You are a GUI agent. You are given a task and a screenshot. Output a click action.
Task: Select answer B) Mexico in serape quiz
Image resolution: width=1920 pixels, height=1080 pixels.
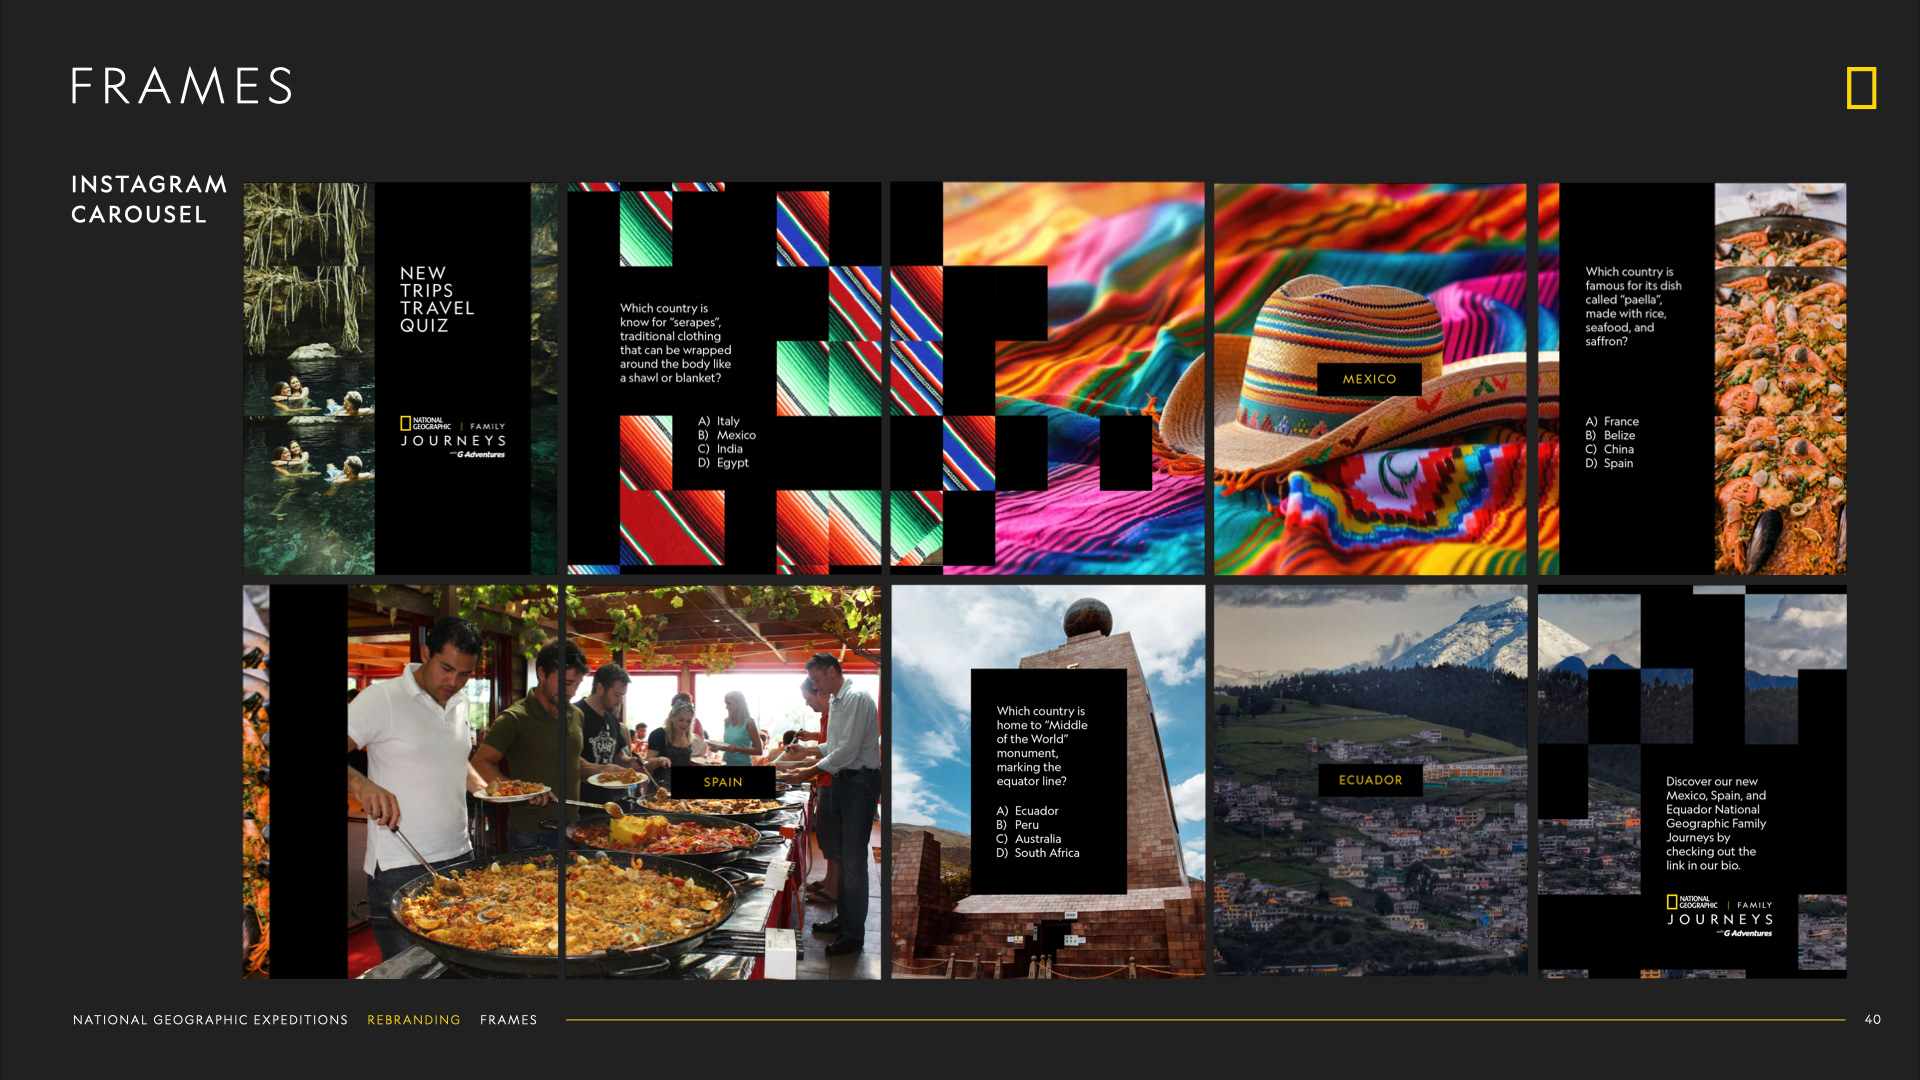pos(727,435)
